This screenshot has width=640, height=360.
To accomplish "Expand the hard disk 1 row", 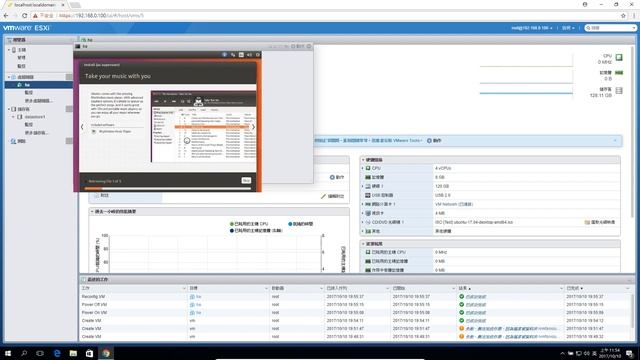I will 362,186.
